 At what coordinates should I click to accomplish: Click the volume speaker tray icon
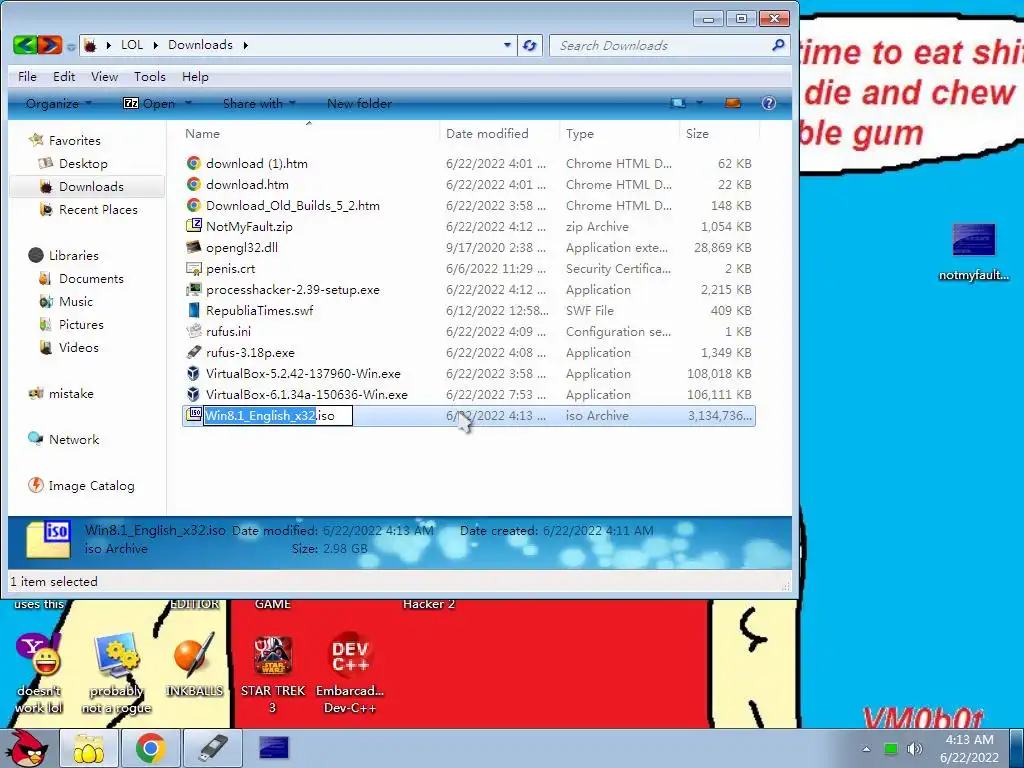[915, 749]
